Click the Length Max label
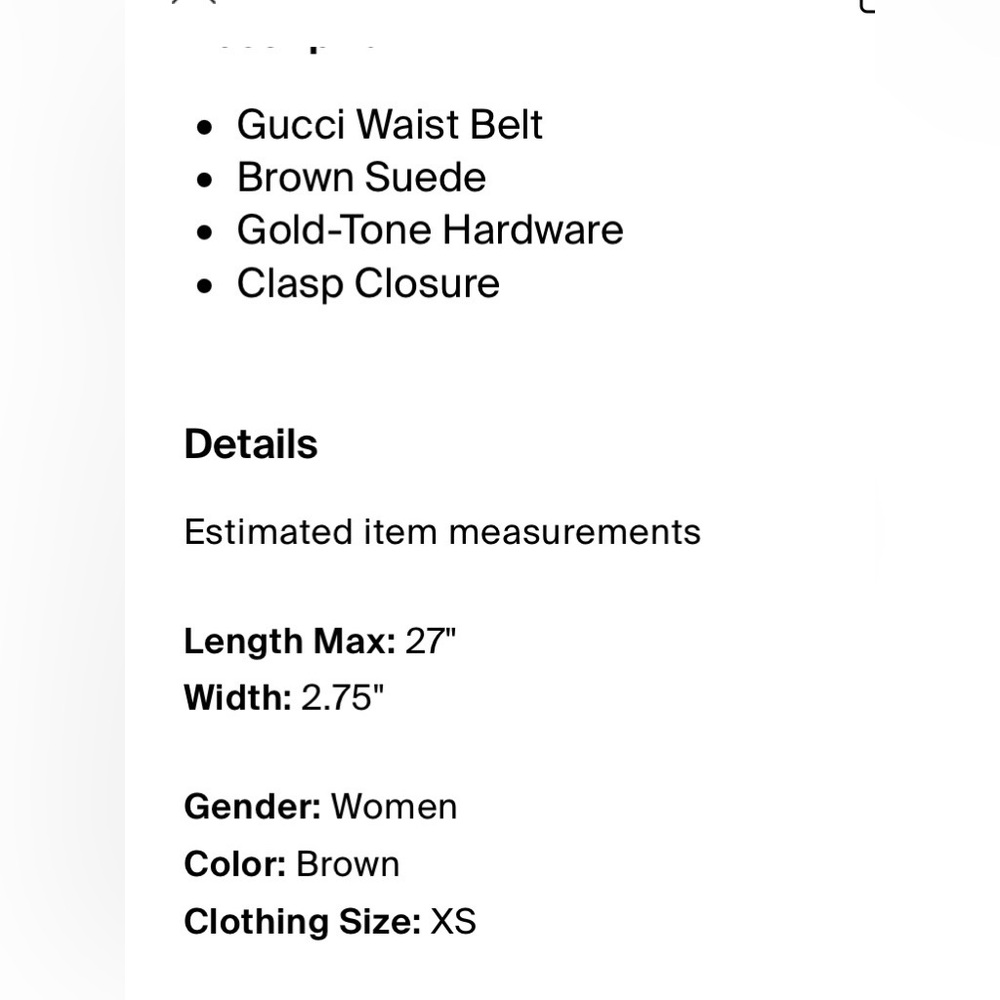 coord(290,641)
